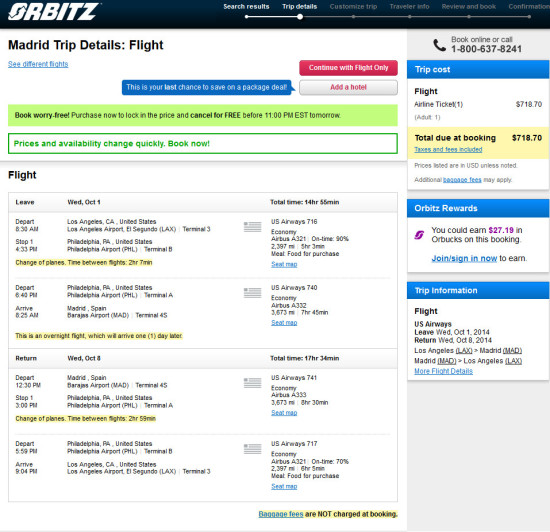Open the See different flights link
Screen dimensions: 550x532
click(38, 64)
